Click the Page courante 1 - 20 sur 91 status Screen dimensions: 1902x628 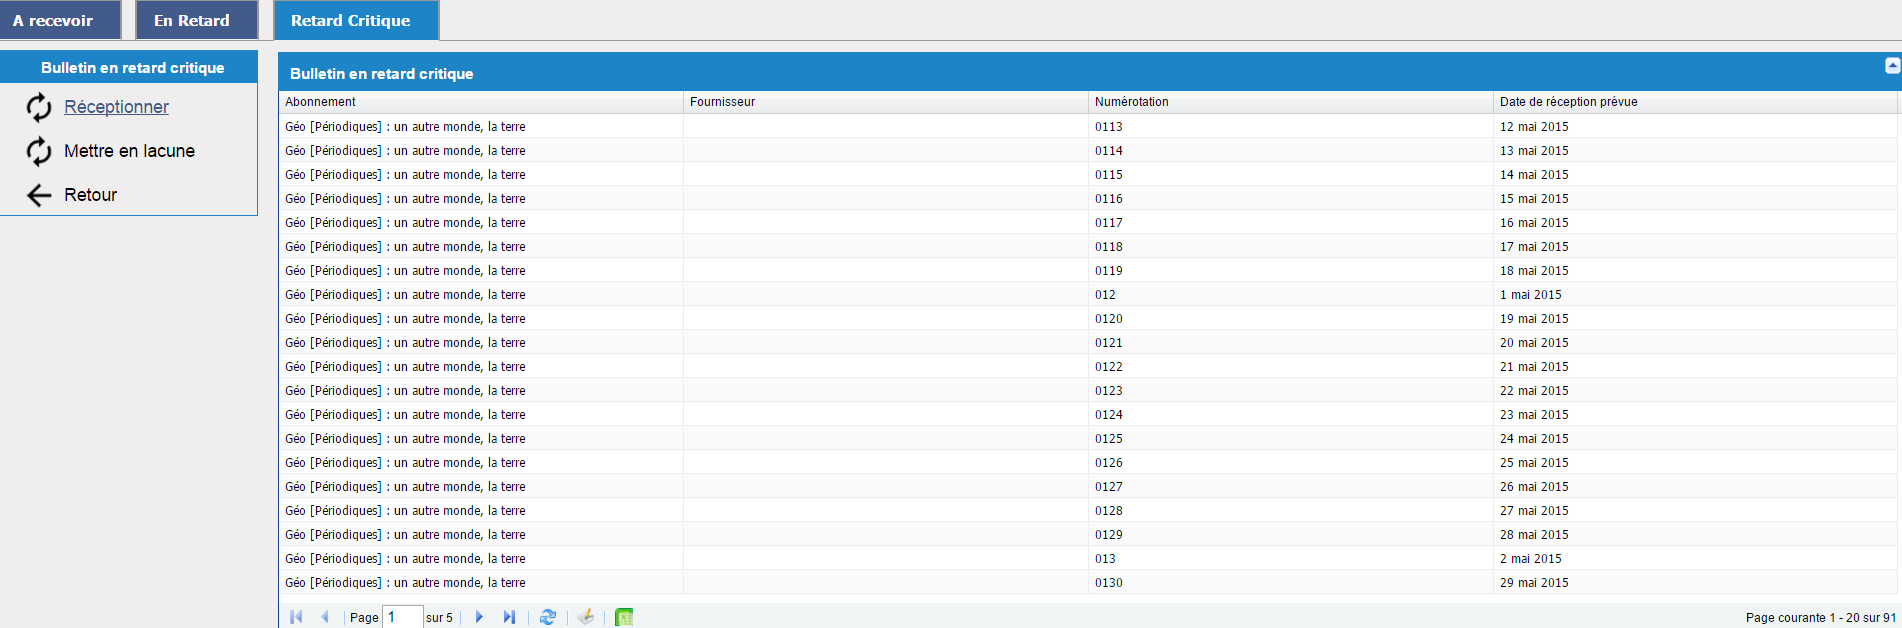click(x=1820, y=618)
